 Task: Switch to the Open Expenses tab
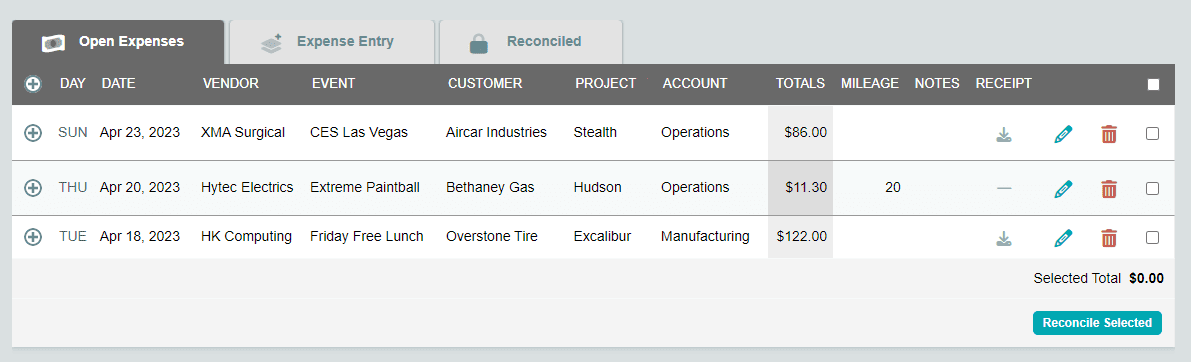(x=118, y=42)
